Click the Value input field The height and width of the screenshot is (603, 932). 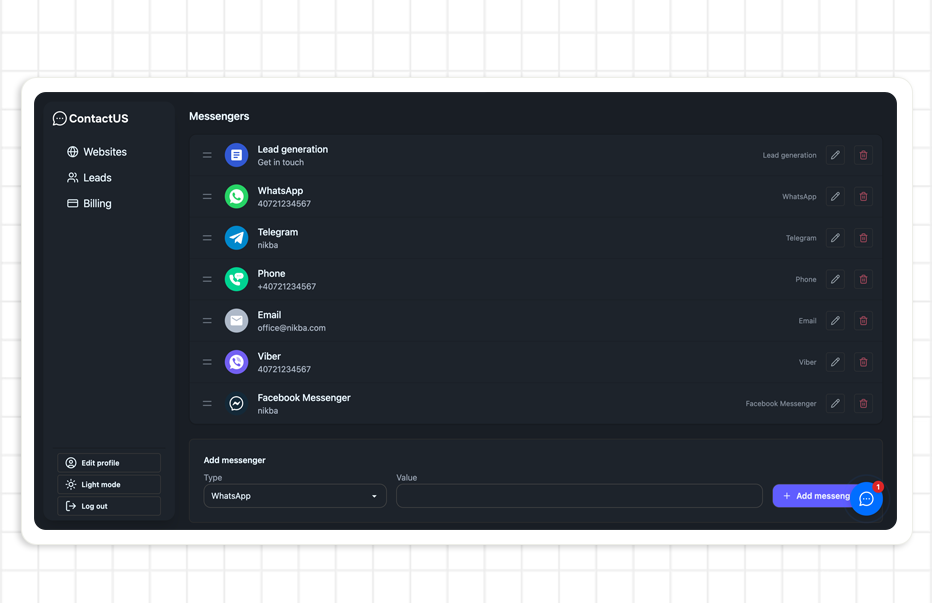click(579, 496)
